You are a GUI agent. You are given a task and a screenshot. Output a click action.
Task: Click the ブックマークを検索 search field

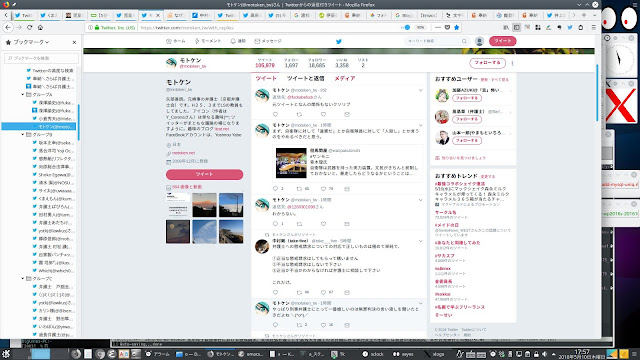pos(41,58)
